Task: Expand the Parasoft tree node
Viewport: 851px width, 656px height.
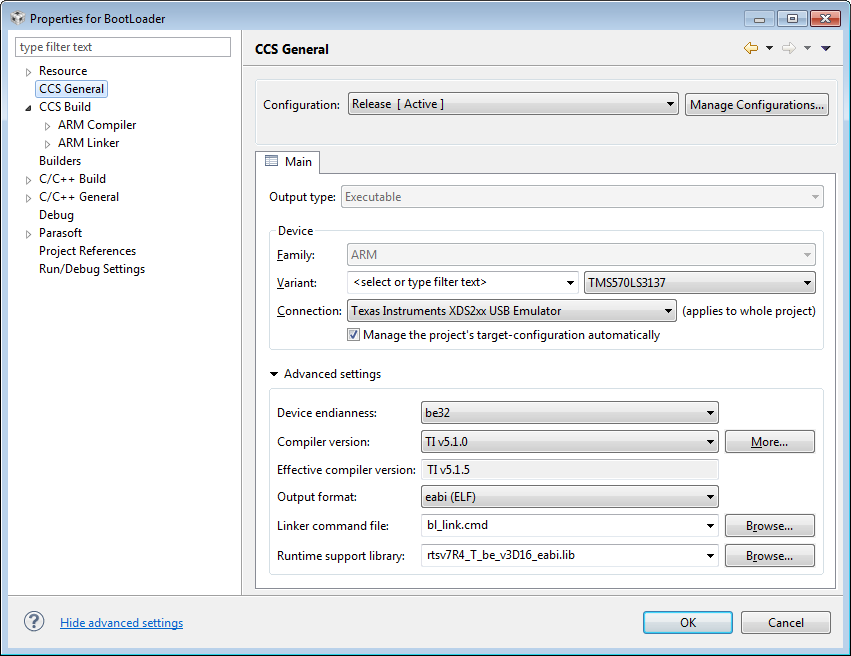Action: tap(29, 234)
